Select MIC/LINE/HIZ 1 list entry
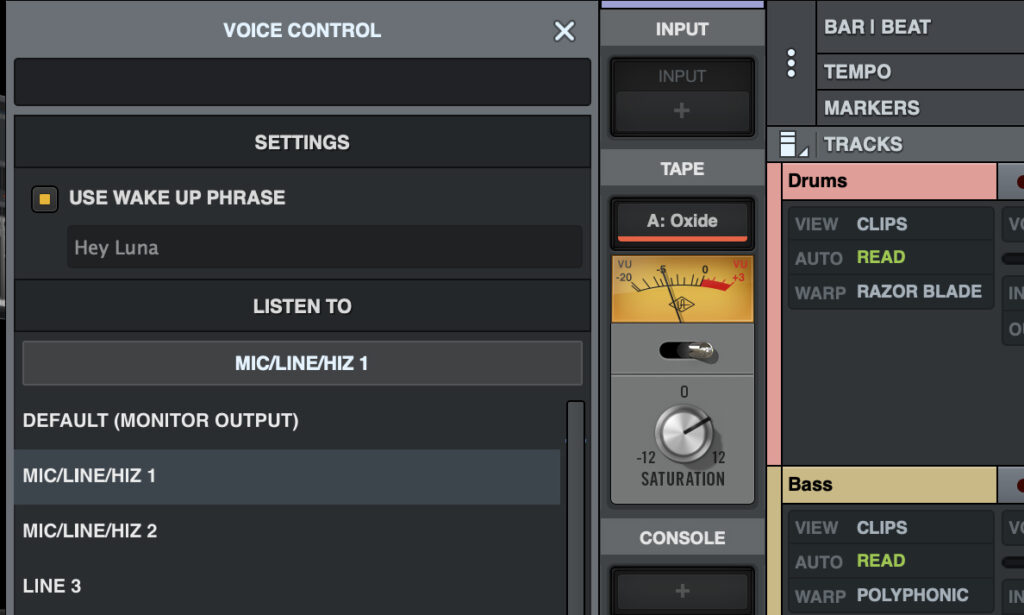 pyautogui.click(x=287, y=476)
